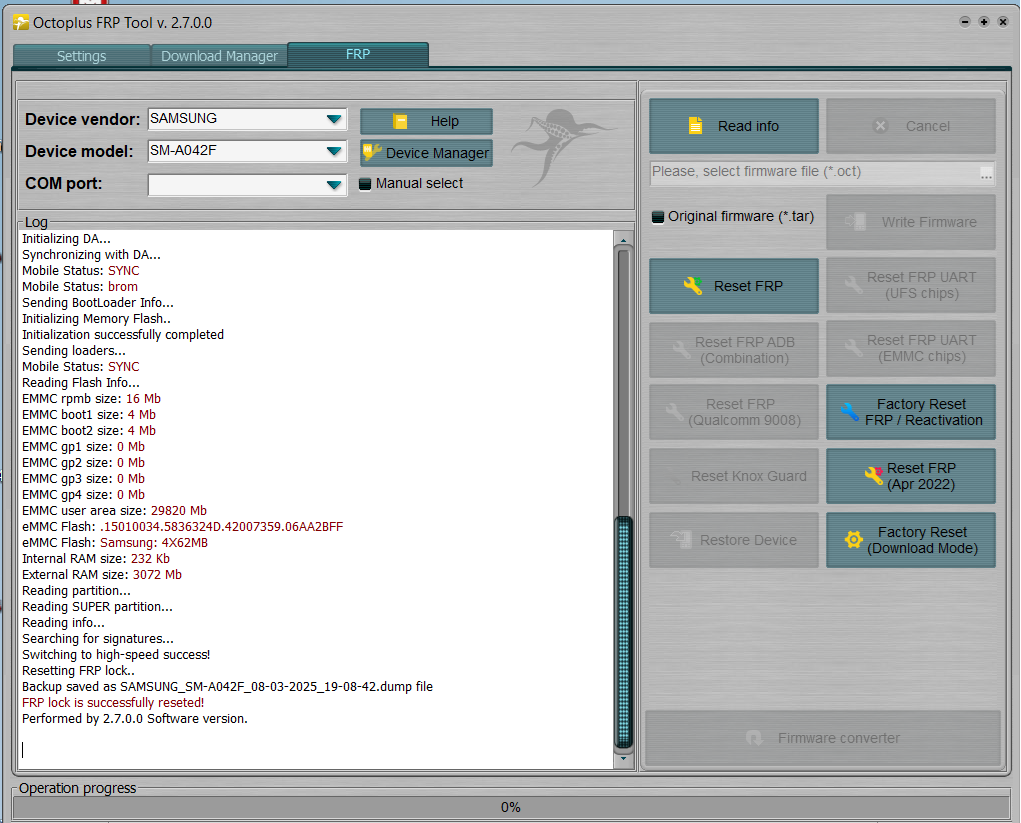The height and width of the screenshot is (823, 1021).
Task: Click the 'Initialization successfully completed' line
Action: (123, 335)
